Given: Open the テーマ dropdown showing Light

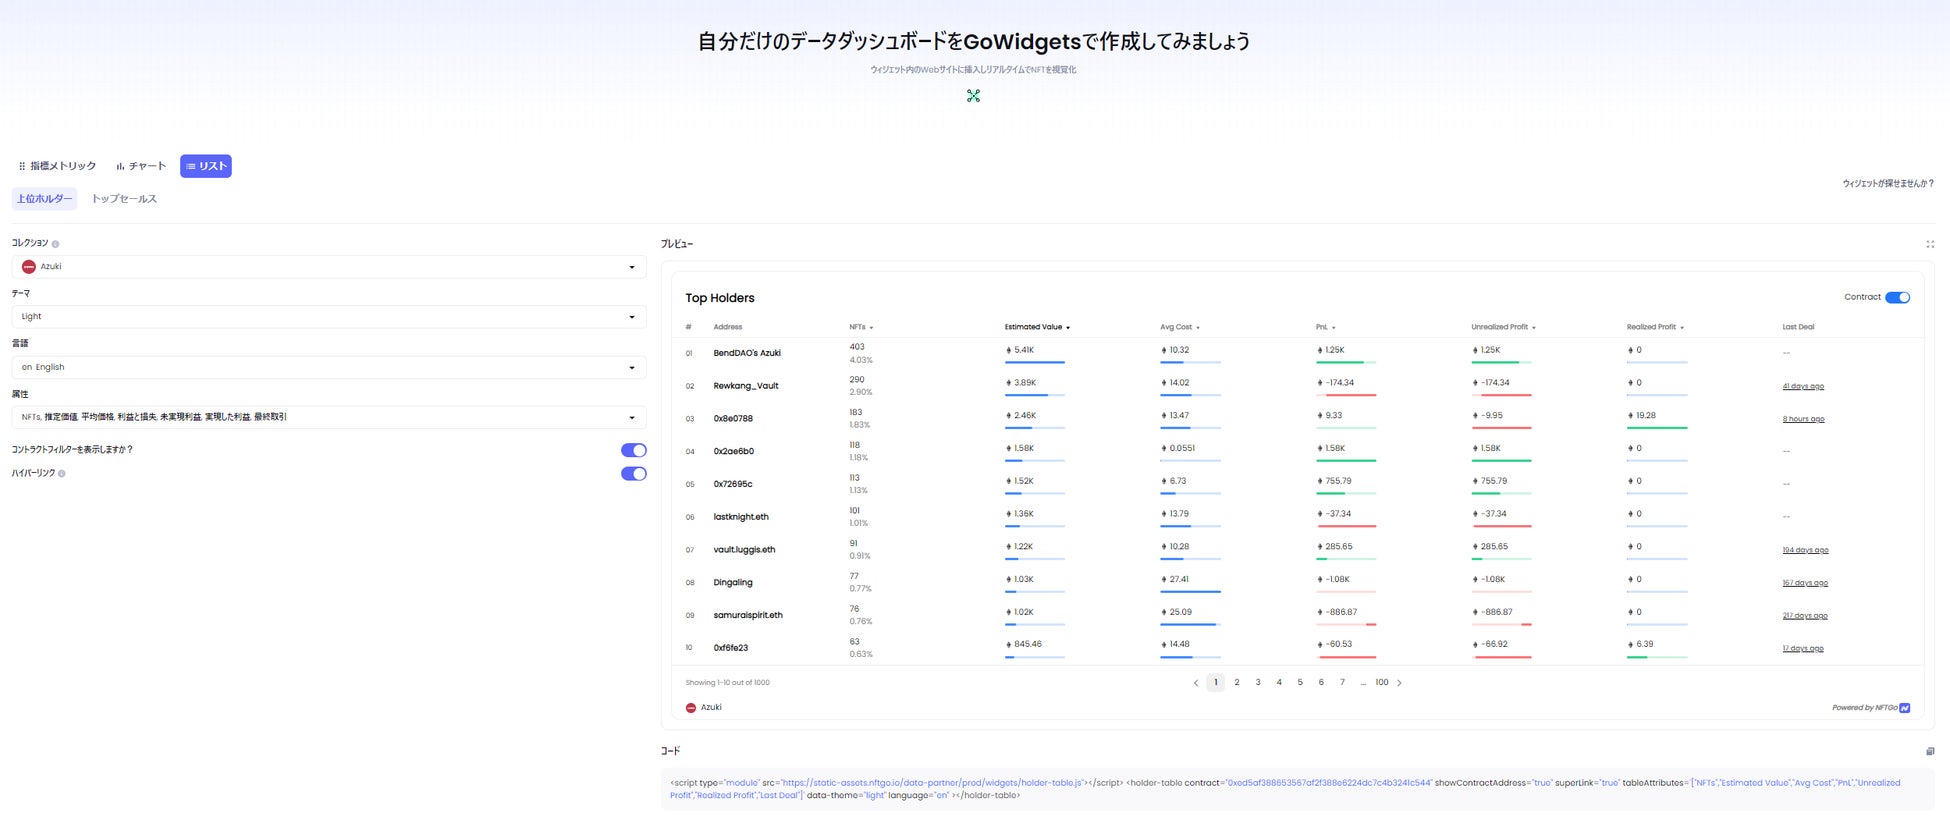Looking at the screenshot, I should pyautogui.click(x=329, y=317).
